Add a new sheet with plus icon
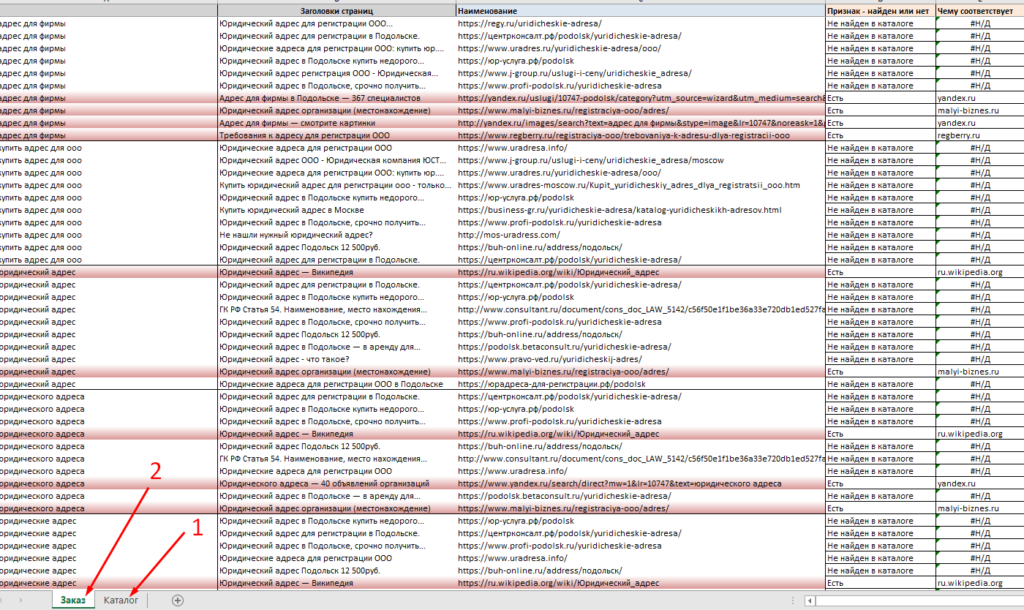1024x610 pixels. pyautogui.click(x=178, y=600)
